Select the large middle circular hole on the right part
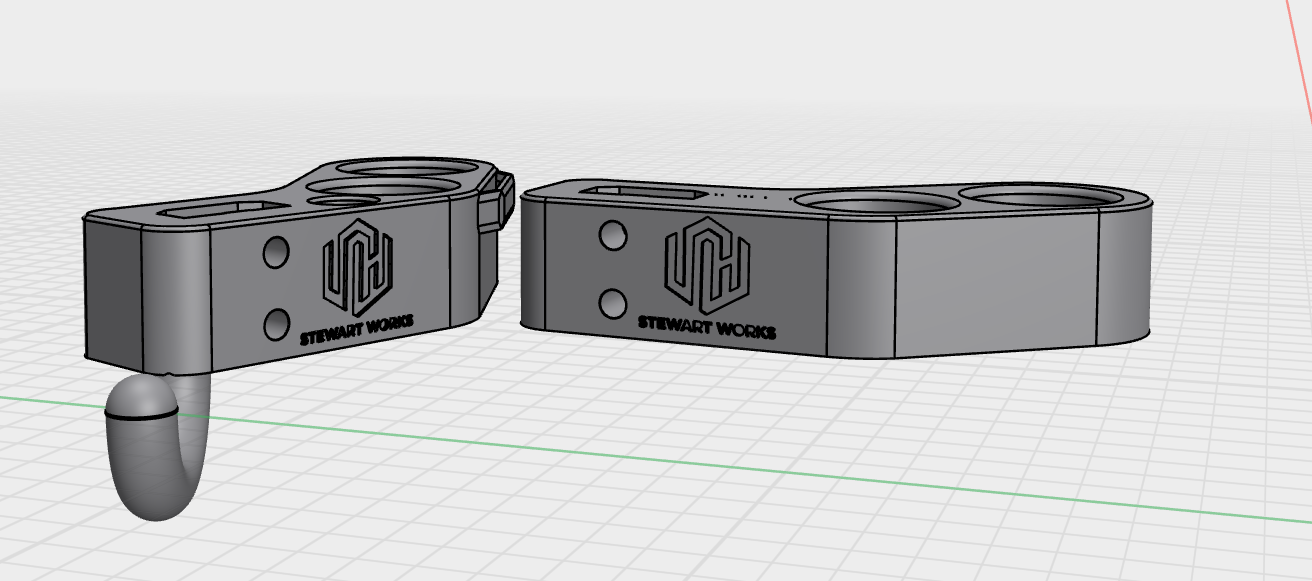Viewport: 1312px width, 581px height. tap(880, 204)
